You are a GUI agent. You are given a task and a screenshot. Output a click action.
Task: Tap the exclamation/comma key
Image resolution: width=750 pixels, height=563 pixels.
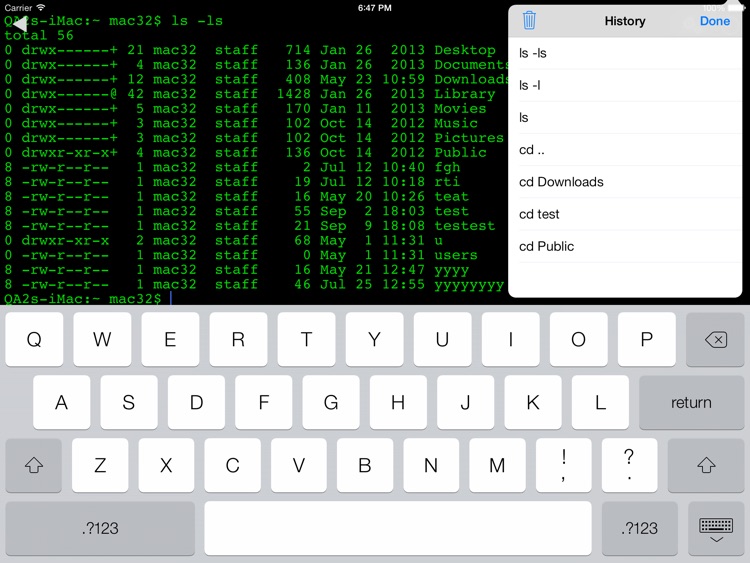click(x=563, y=465)
